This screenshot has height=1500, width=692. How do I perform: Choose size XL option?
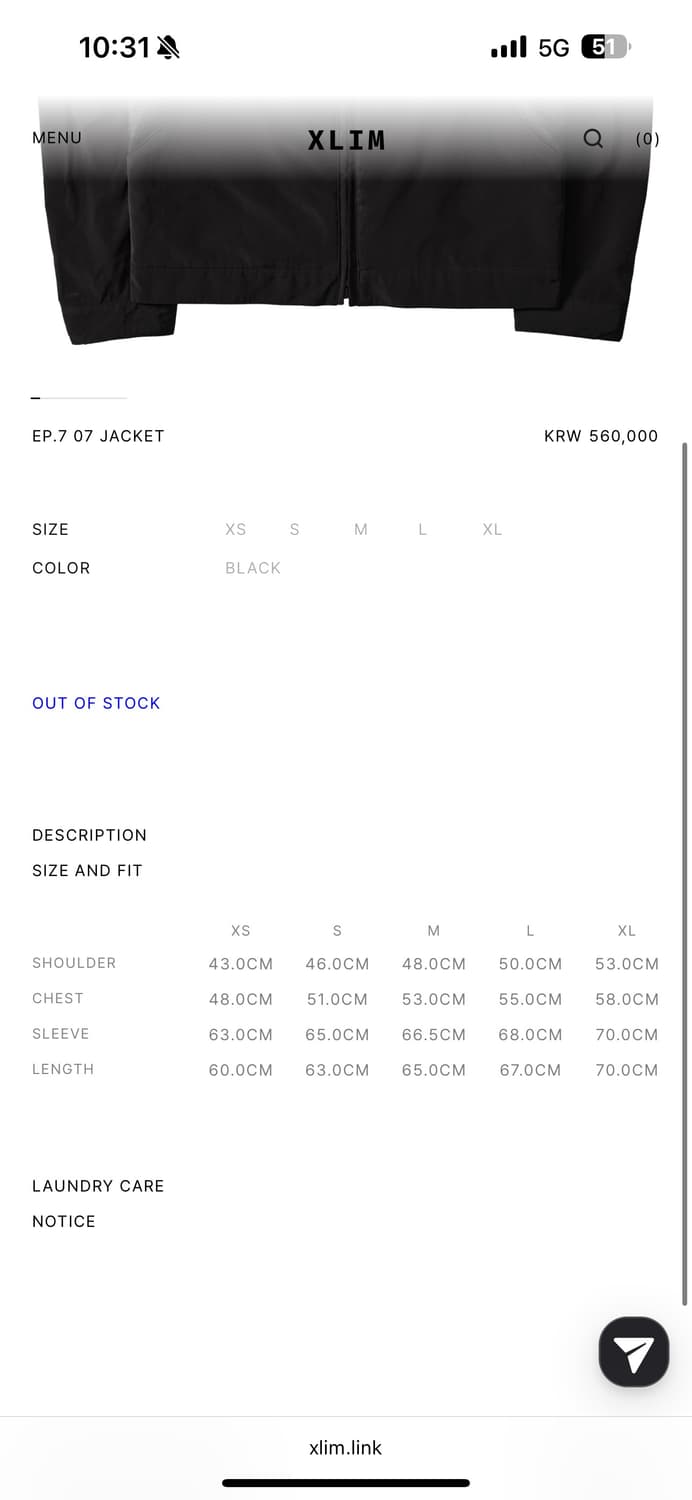[x=492, y=530]
